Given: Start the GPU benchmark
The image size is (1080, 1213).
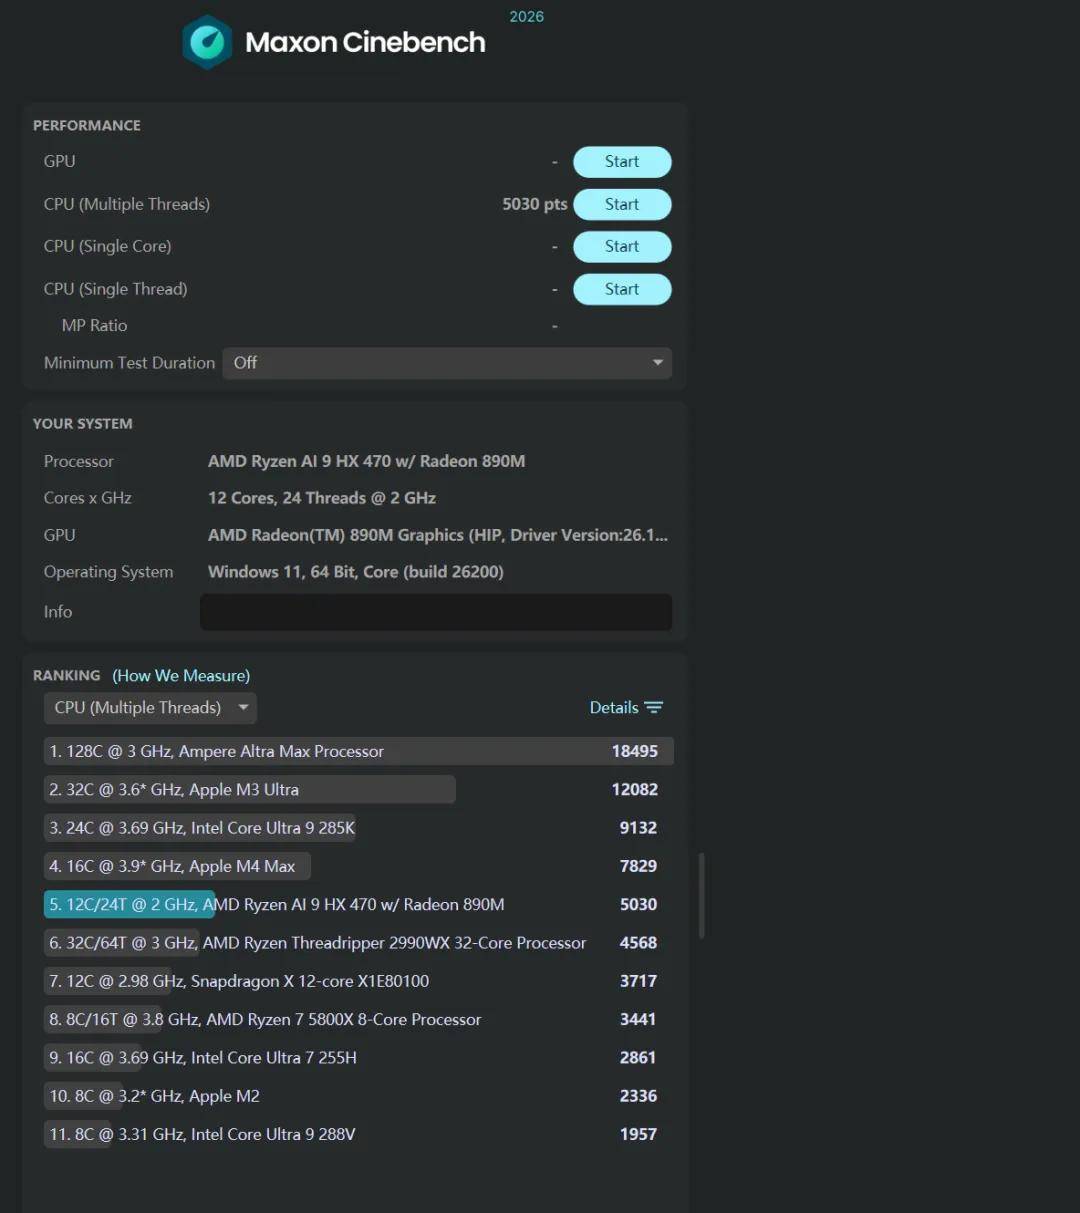Looking at the screenshot, I should 622,162.
